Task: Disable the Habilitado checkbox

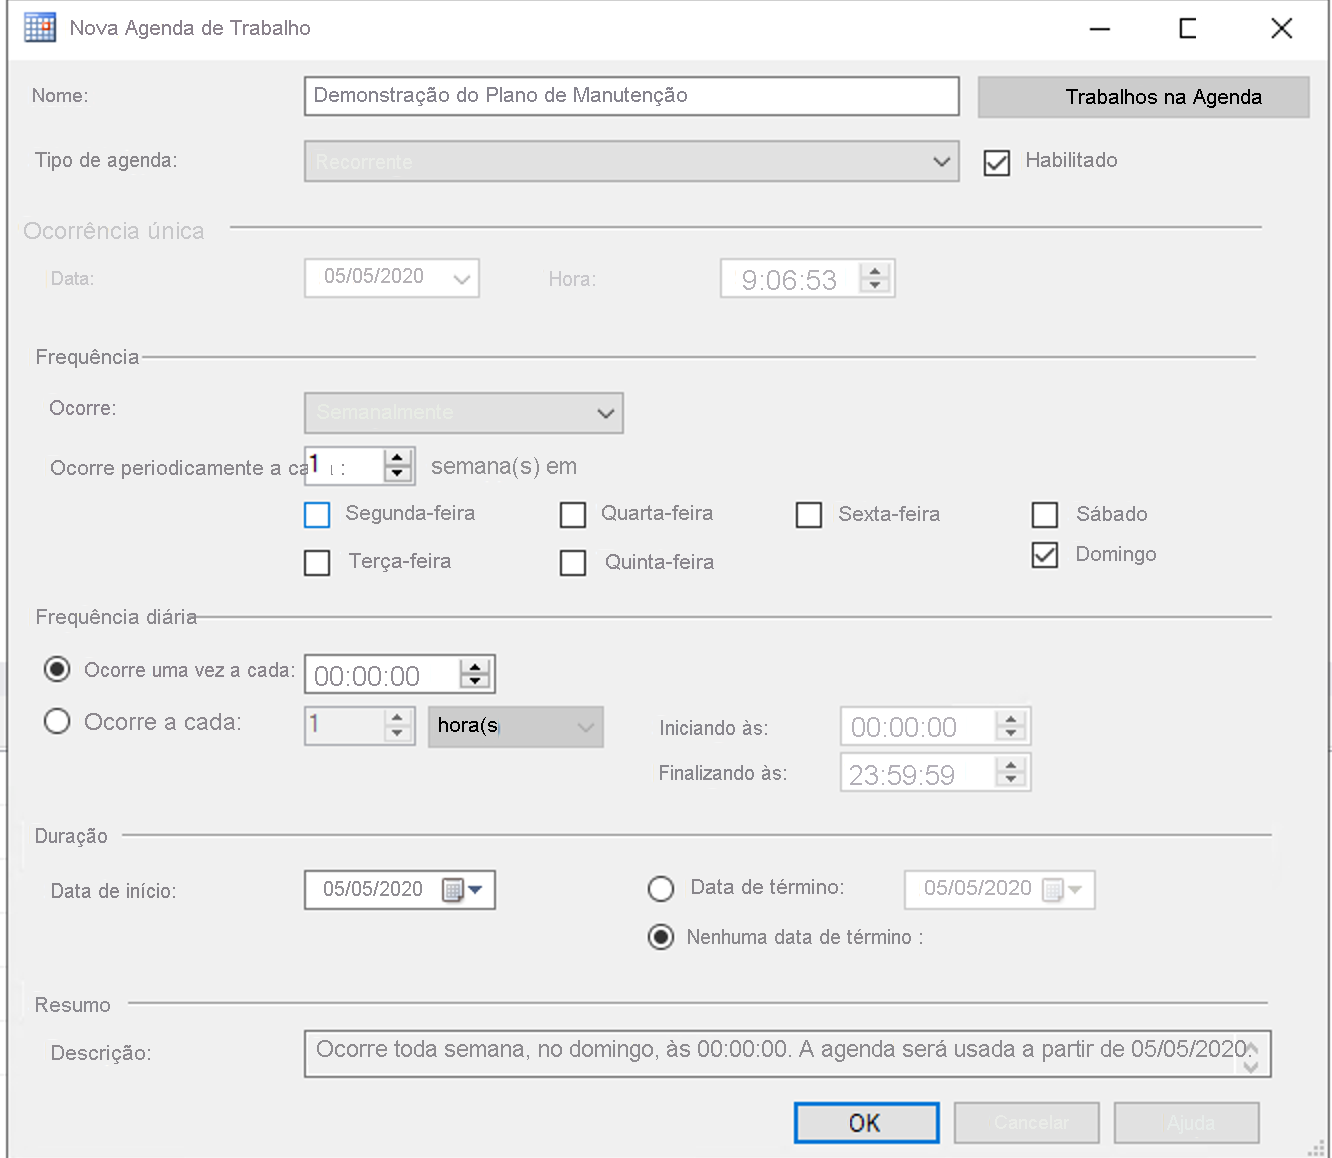Action: coord(996,162)
